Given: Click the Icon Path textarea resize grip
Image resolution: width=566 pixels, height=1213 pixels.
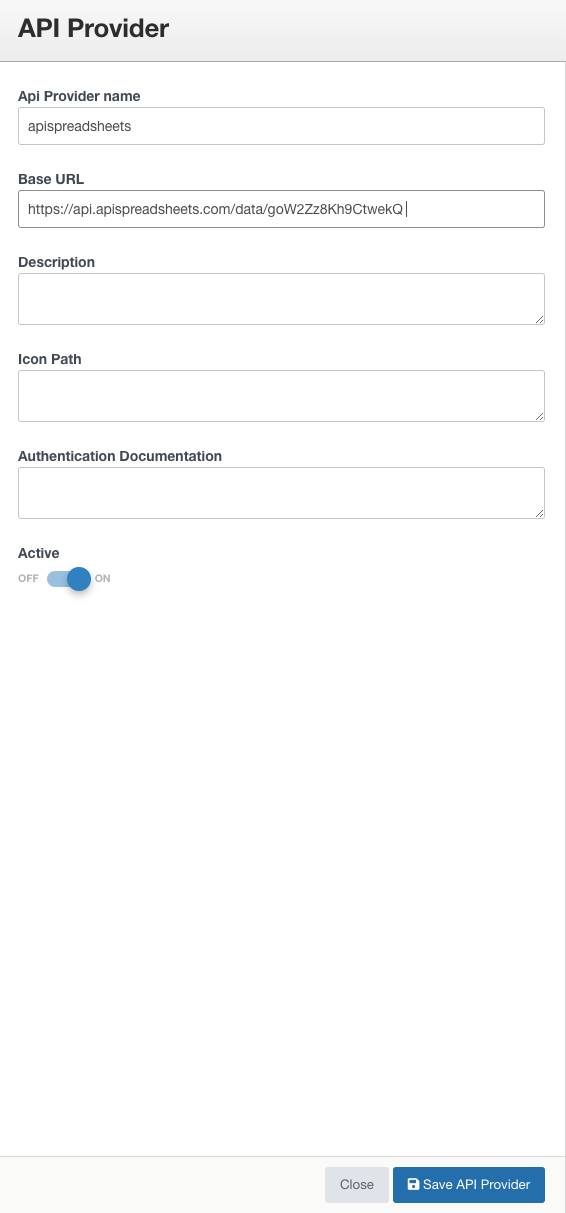Looking at the screenshot, I should click(x=539, y=416).
